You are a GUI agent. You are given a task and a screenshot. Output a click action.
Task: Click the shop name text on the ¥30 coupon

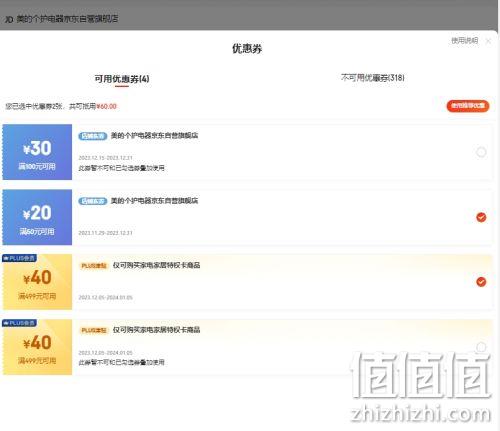tap(154, 135)
